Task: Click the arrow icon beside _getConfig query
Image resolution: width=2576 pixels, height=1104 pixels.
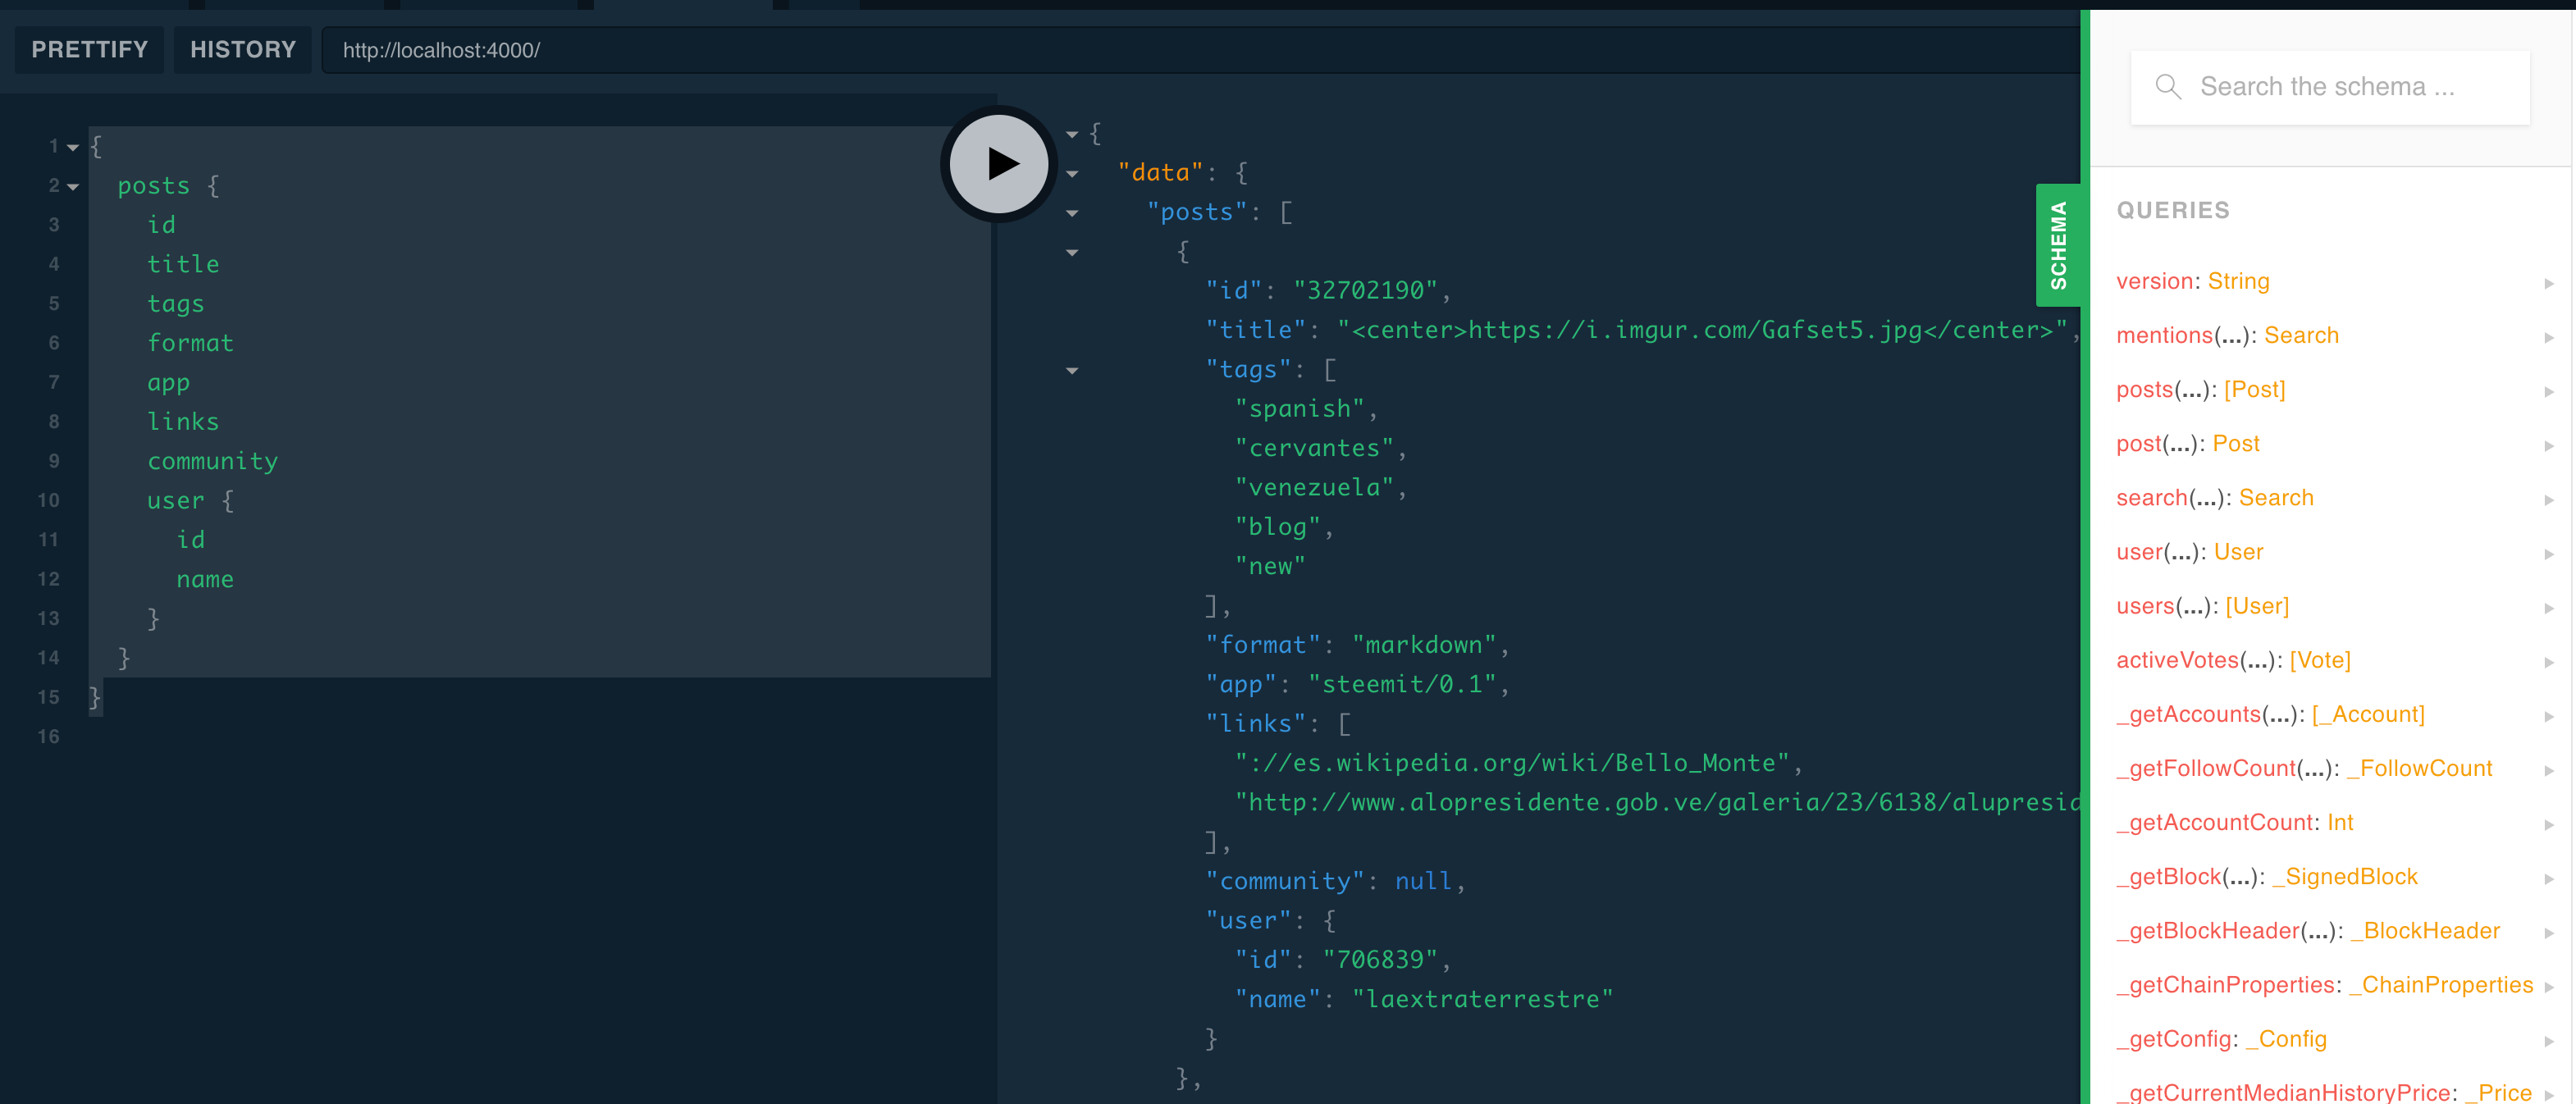Action: click(x=2548, y=1042)
